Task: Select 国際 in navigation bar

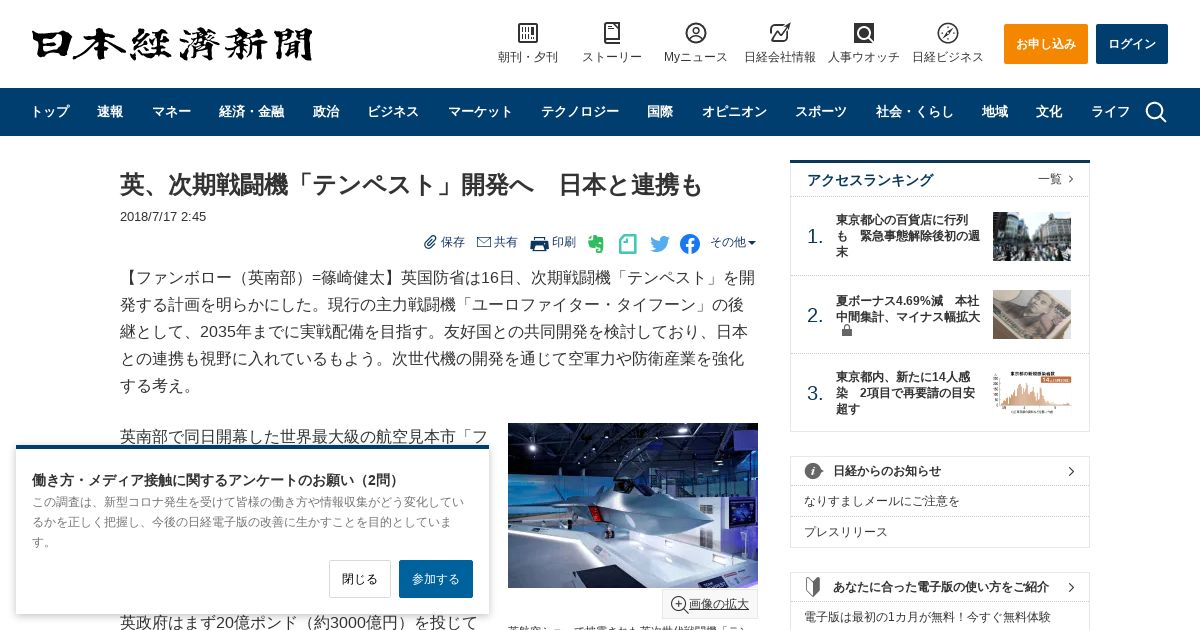Action: point(660,112)
